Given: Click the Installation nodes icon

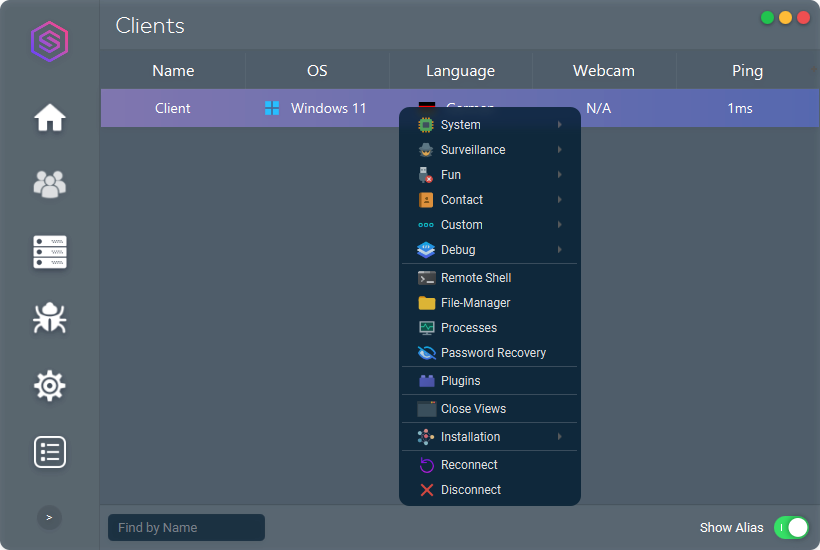Looking at the screenshot, I should pyautogui.click(x=426, y=437).
